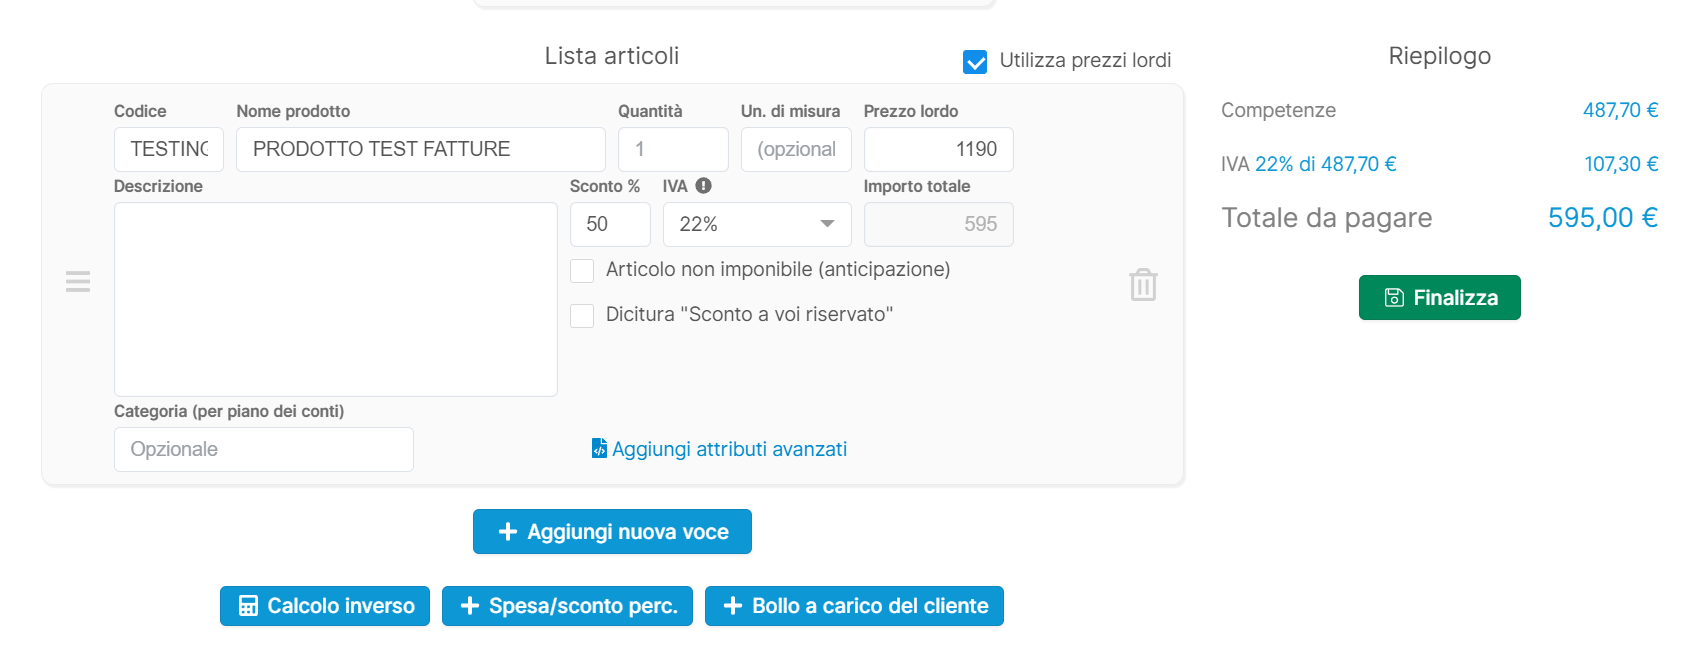This screenshot has width=1705, height=652.
Task: Click the drag handle beside the article row
Action: [x=77, y=281]
